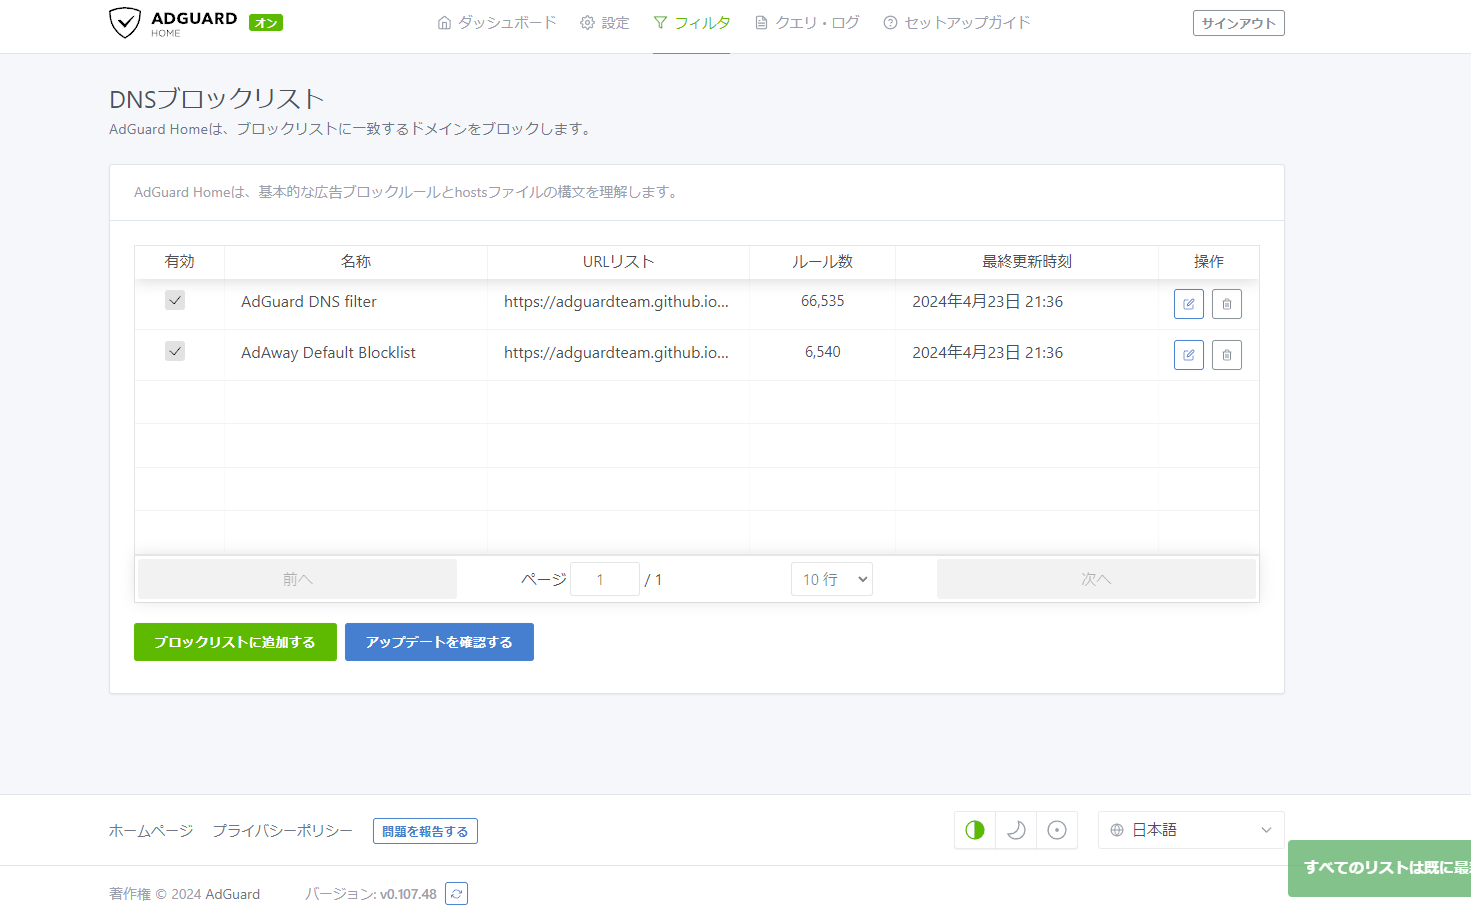Open the クエリ・ログ tab

pyautogui.click(x=807, y=23)
